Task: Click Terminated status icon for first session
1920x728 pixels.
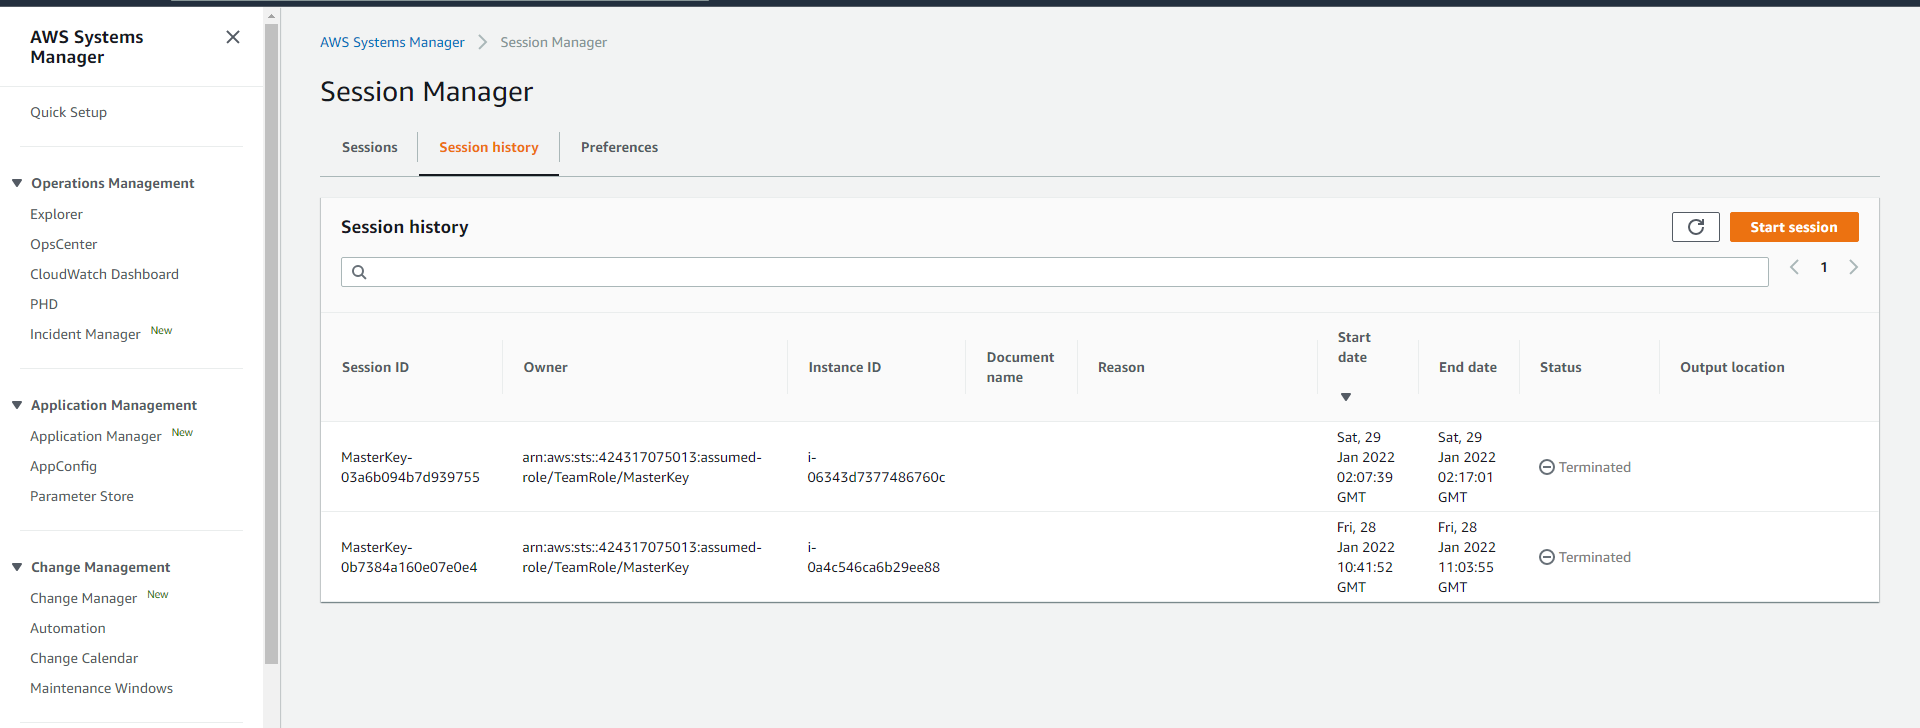Action: 1546,467
